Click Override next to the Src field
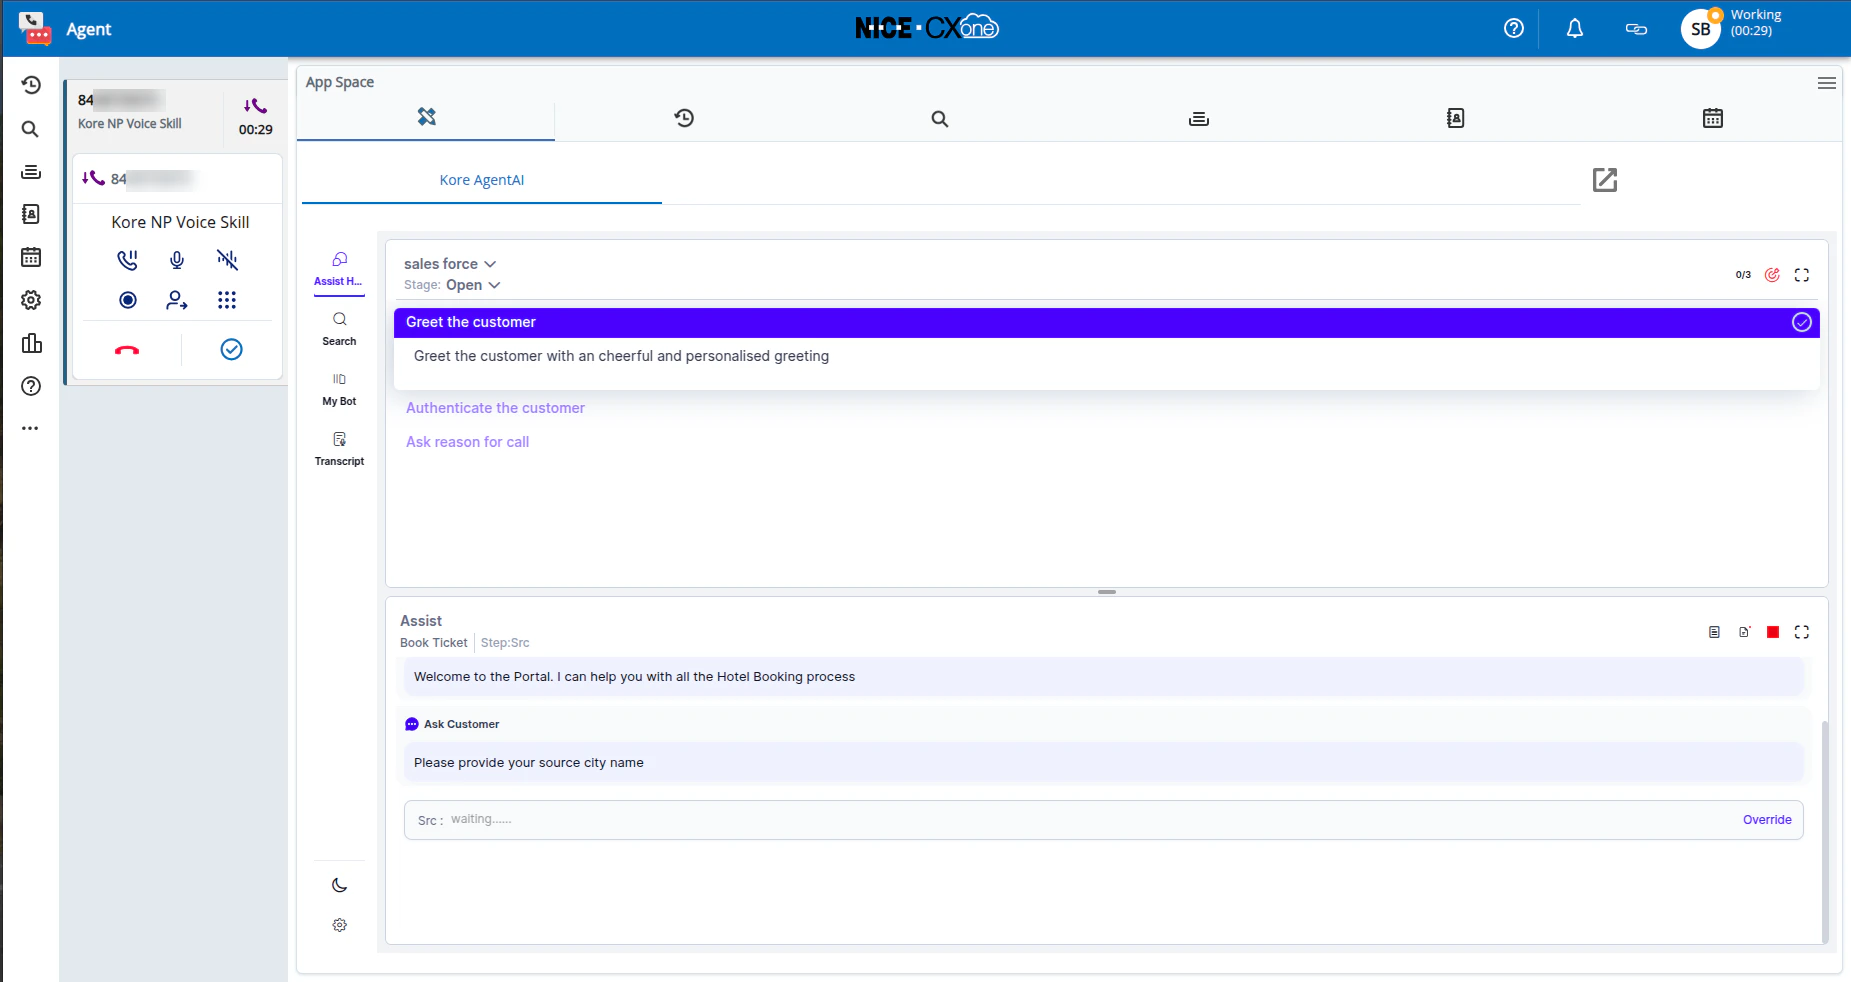The width and height of the screenshot is (1851, 982). click(x=1766, y=819)
